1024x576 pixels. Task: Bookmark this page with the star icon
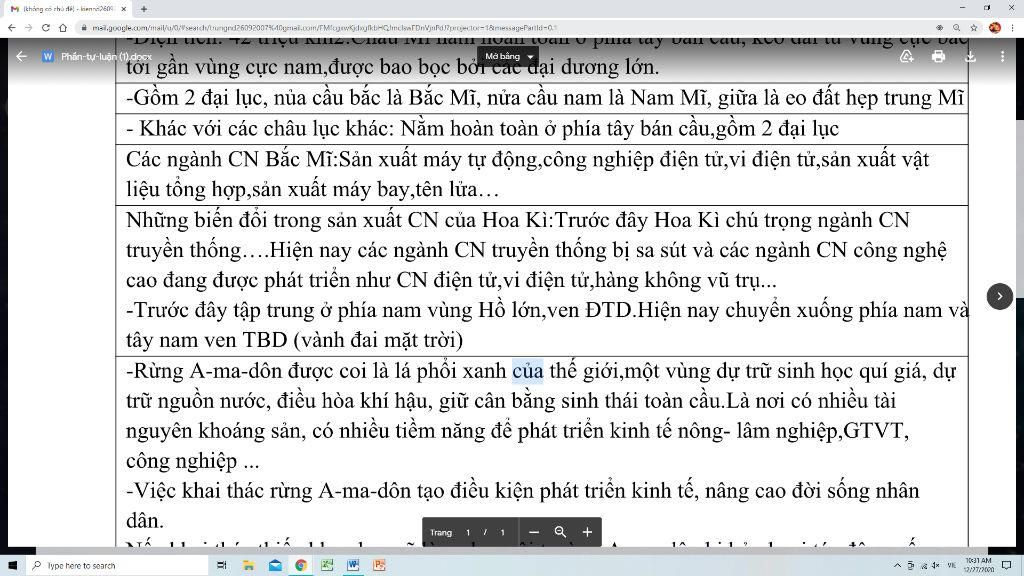tap(974, 27)
